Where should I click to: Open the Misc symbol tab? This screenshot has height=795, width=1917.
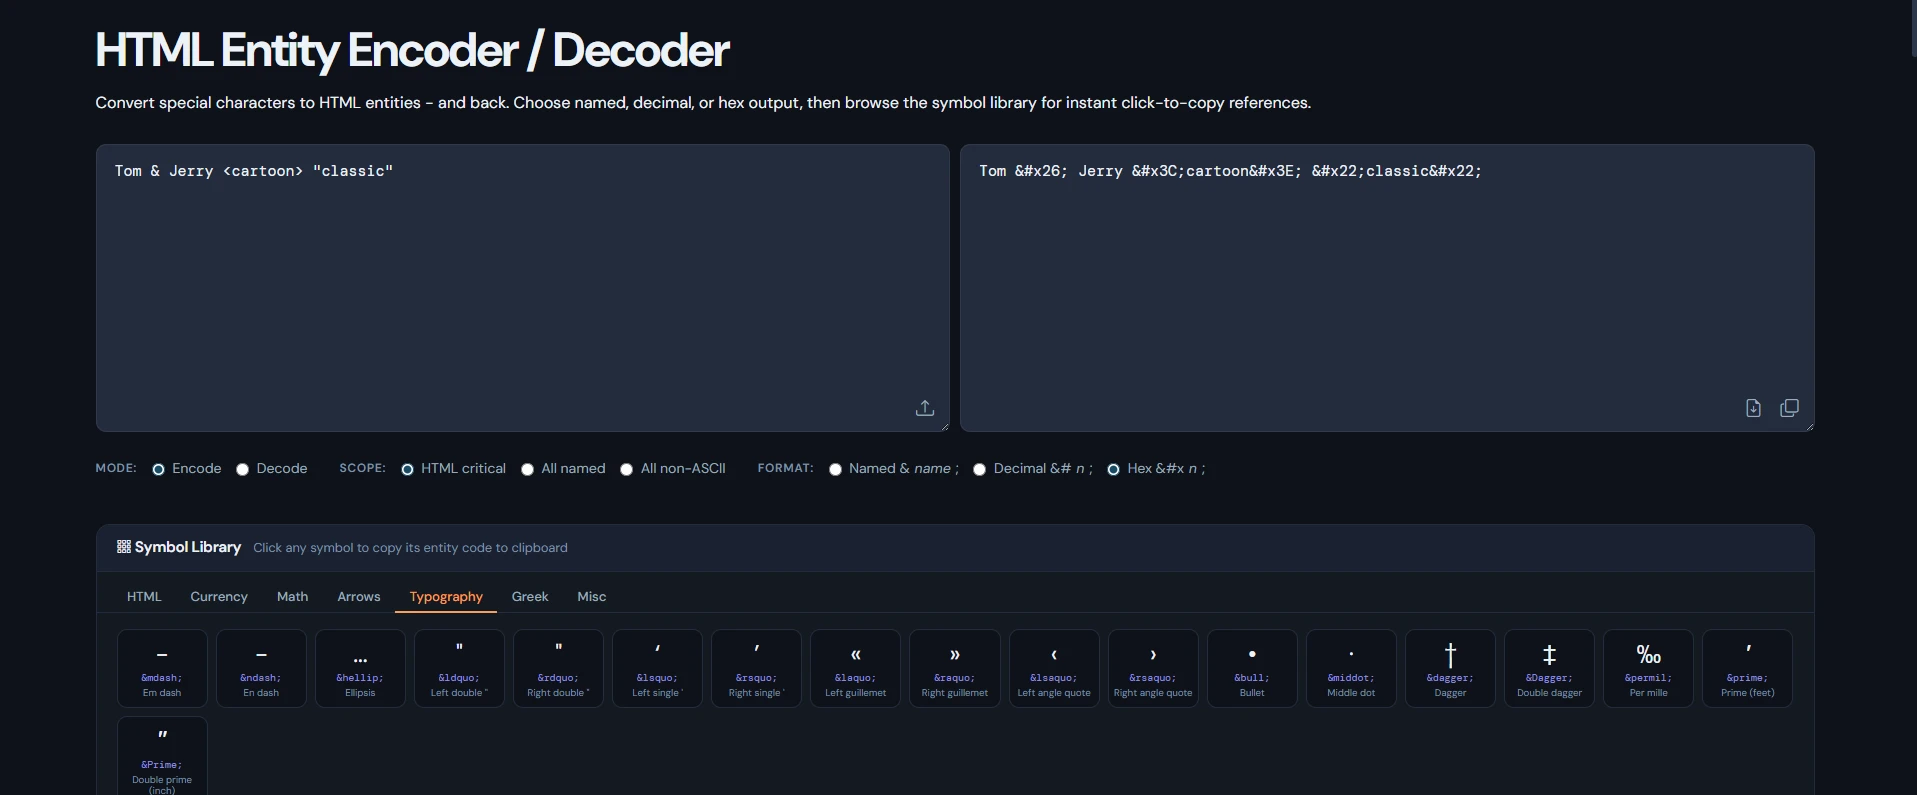pyautogui.click(x=592, y=597)
